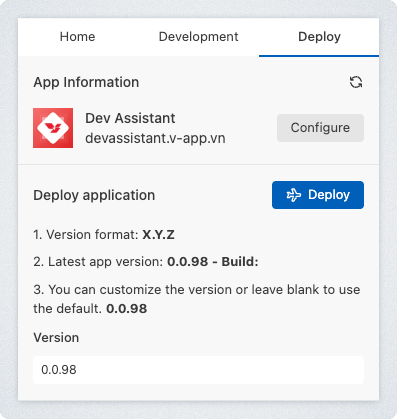Select the Deploy tab

pos(319,37)
